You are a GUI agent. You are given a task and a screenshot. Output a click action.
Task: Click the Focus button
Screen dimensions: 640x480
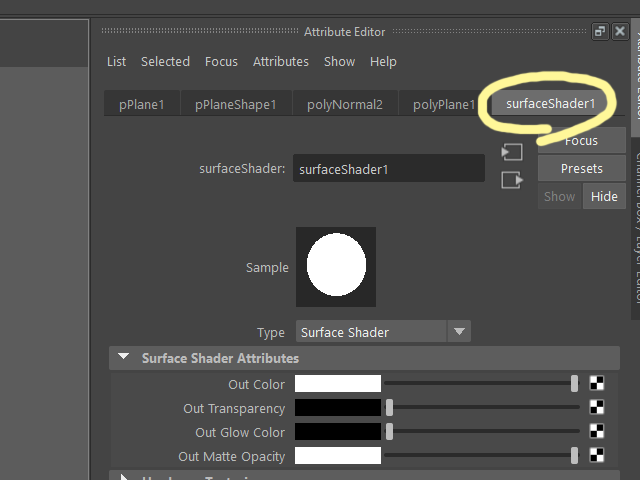coord(582,141)
